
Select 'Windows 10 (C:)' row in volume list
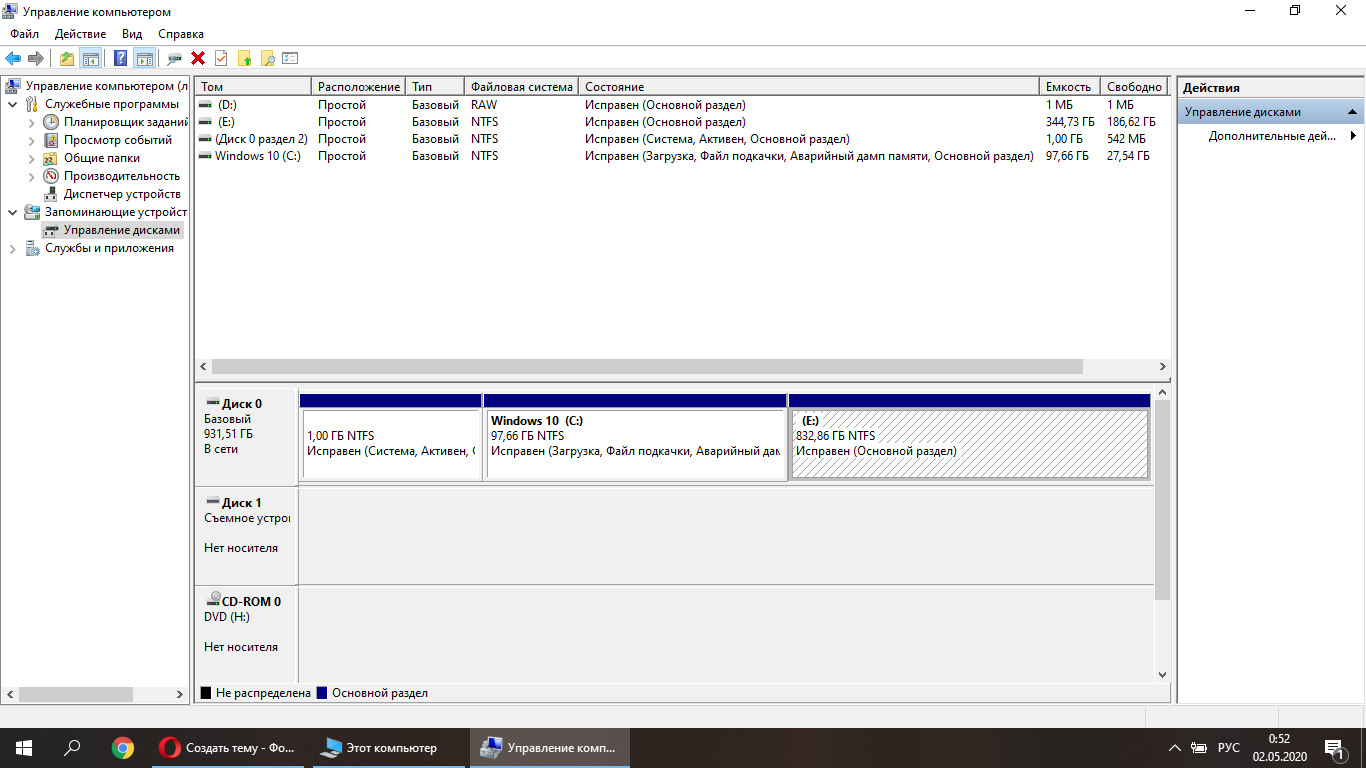click(x=682, y=156)
